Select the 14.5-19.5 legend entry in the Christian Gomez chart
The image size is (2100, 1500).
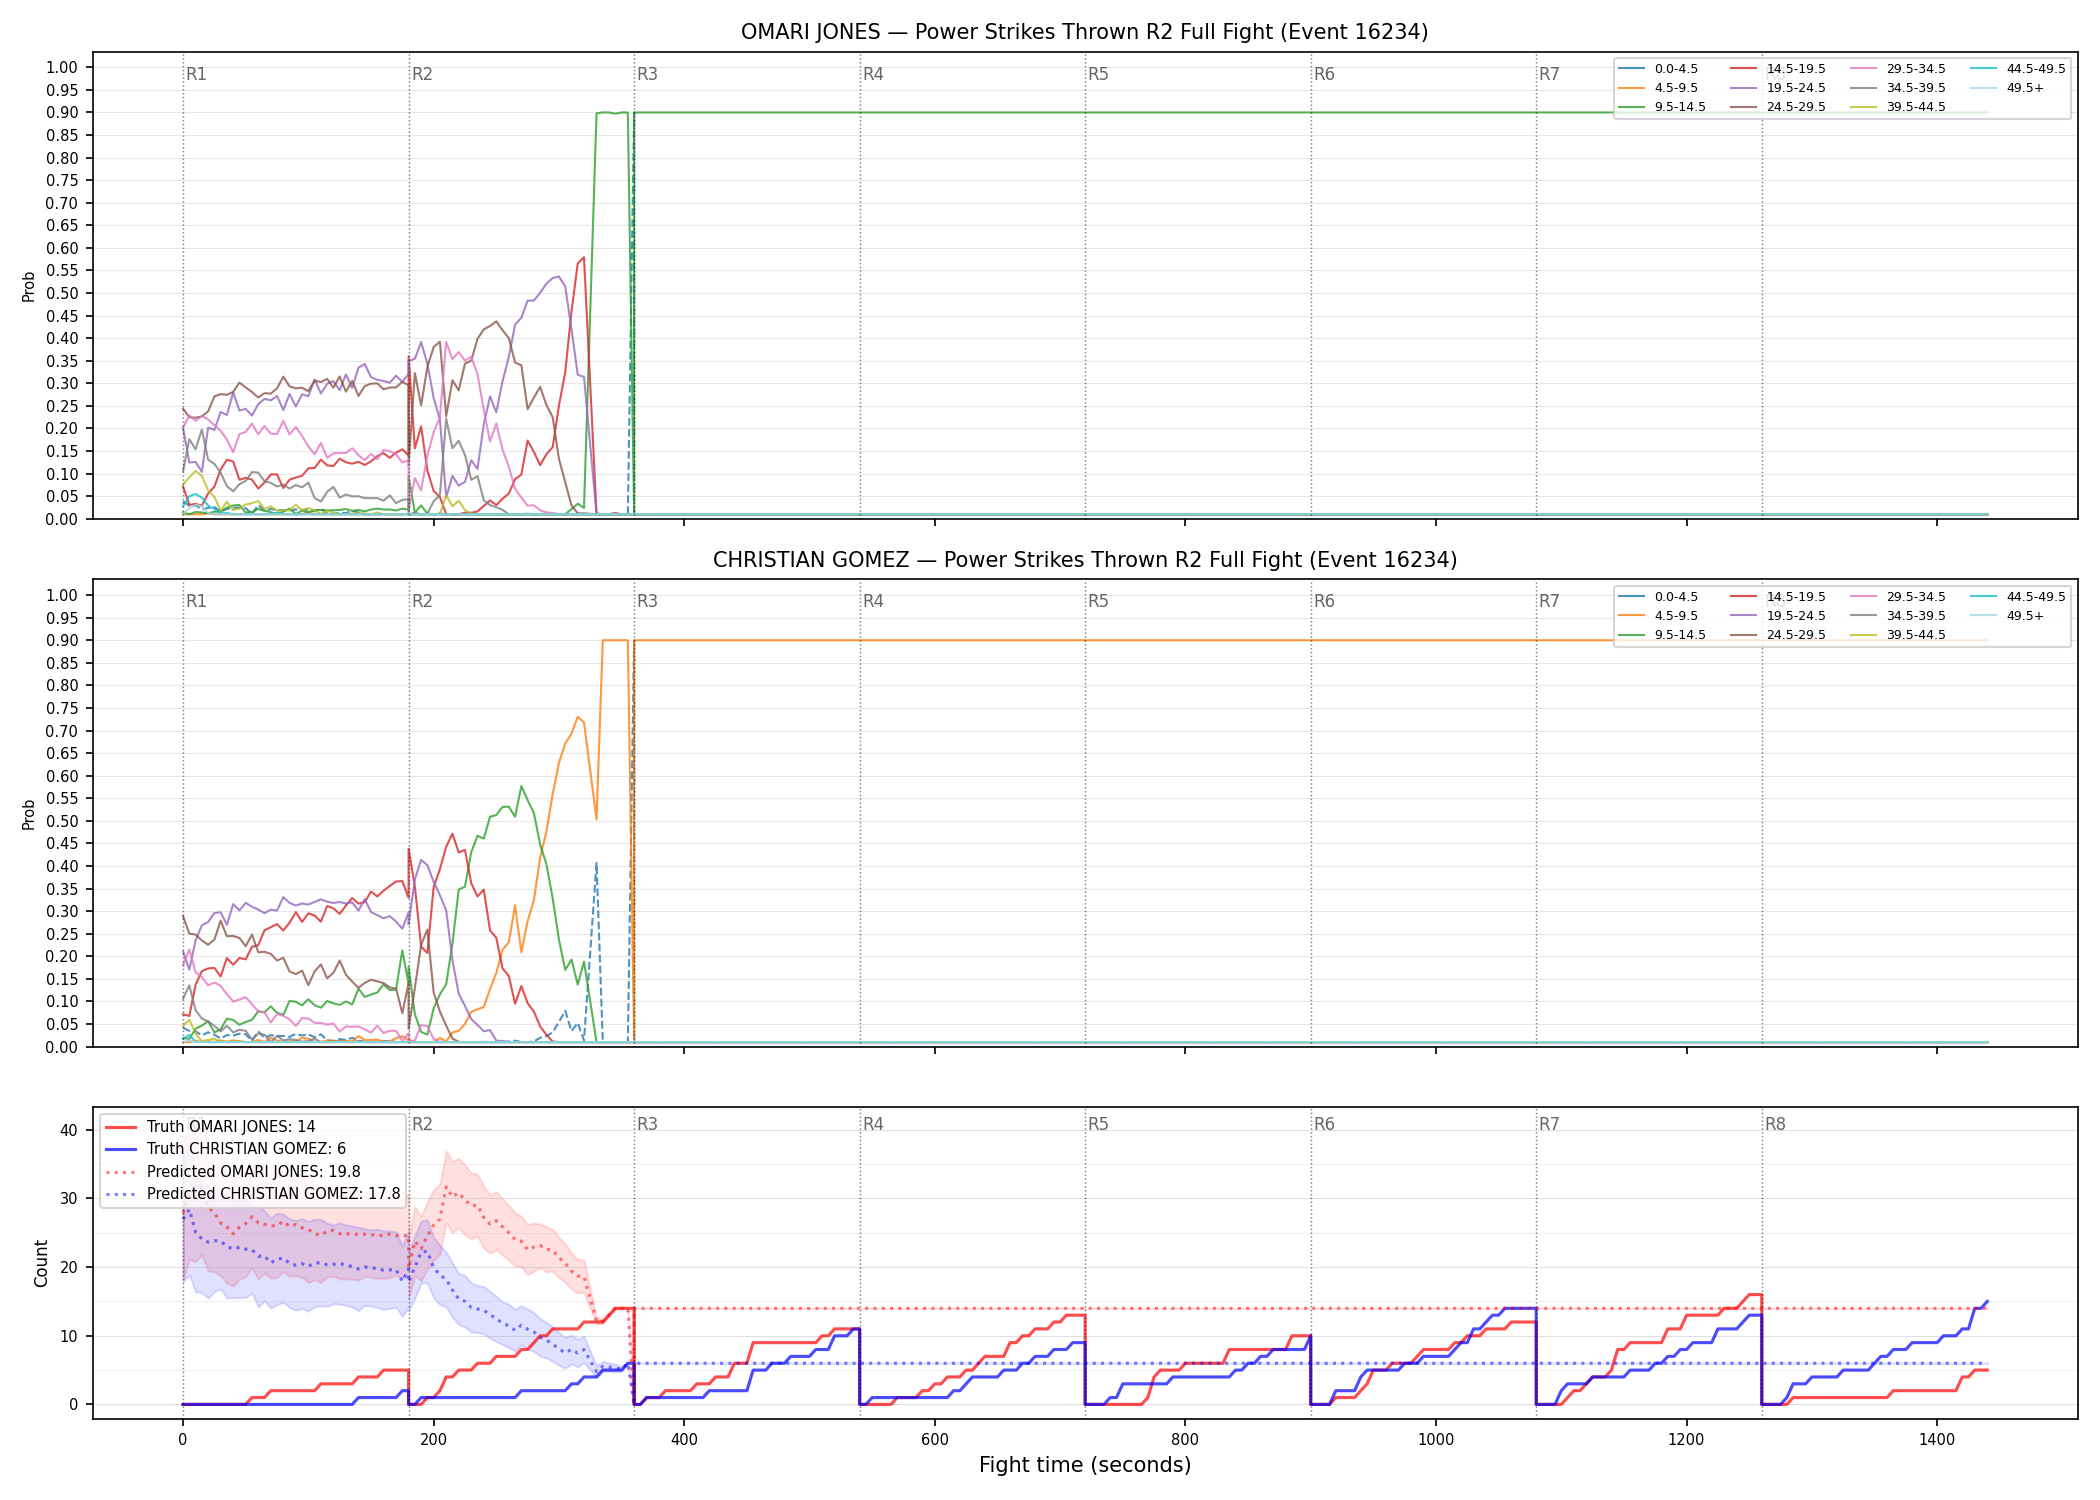point(1779,597)
